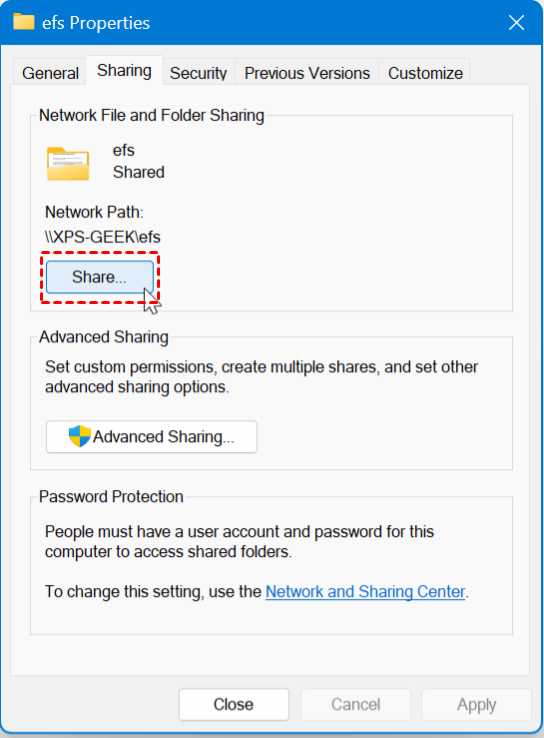
Task: Open the Security tab
Action: 198,73
